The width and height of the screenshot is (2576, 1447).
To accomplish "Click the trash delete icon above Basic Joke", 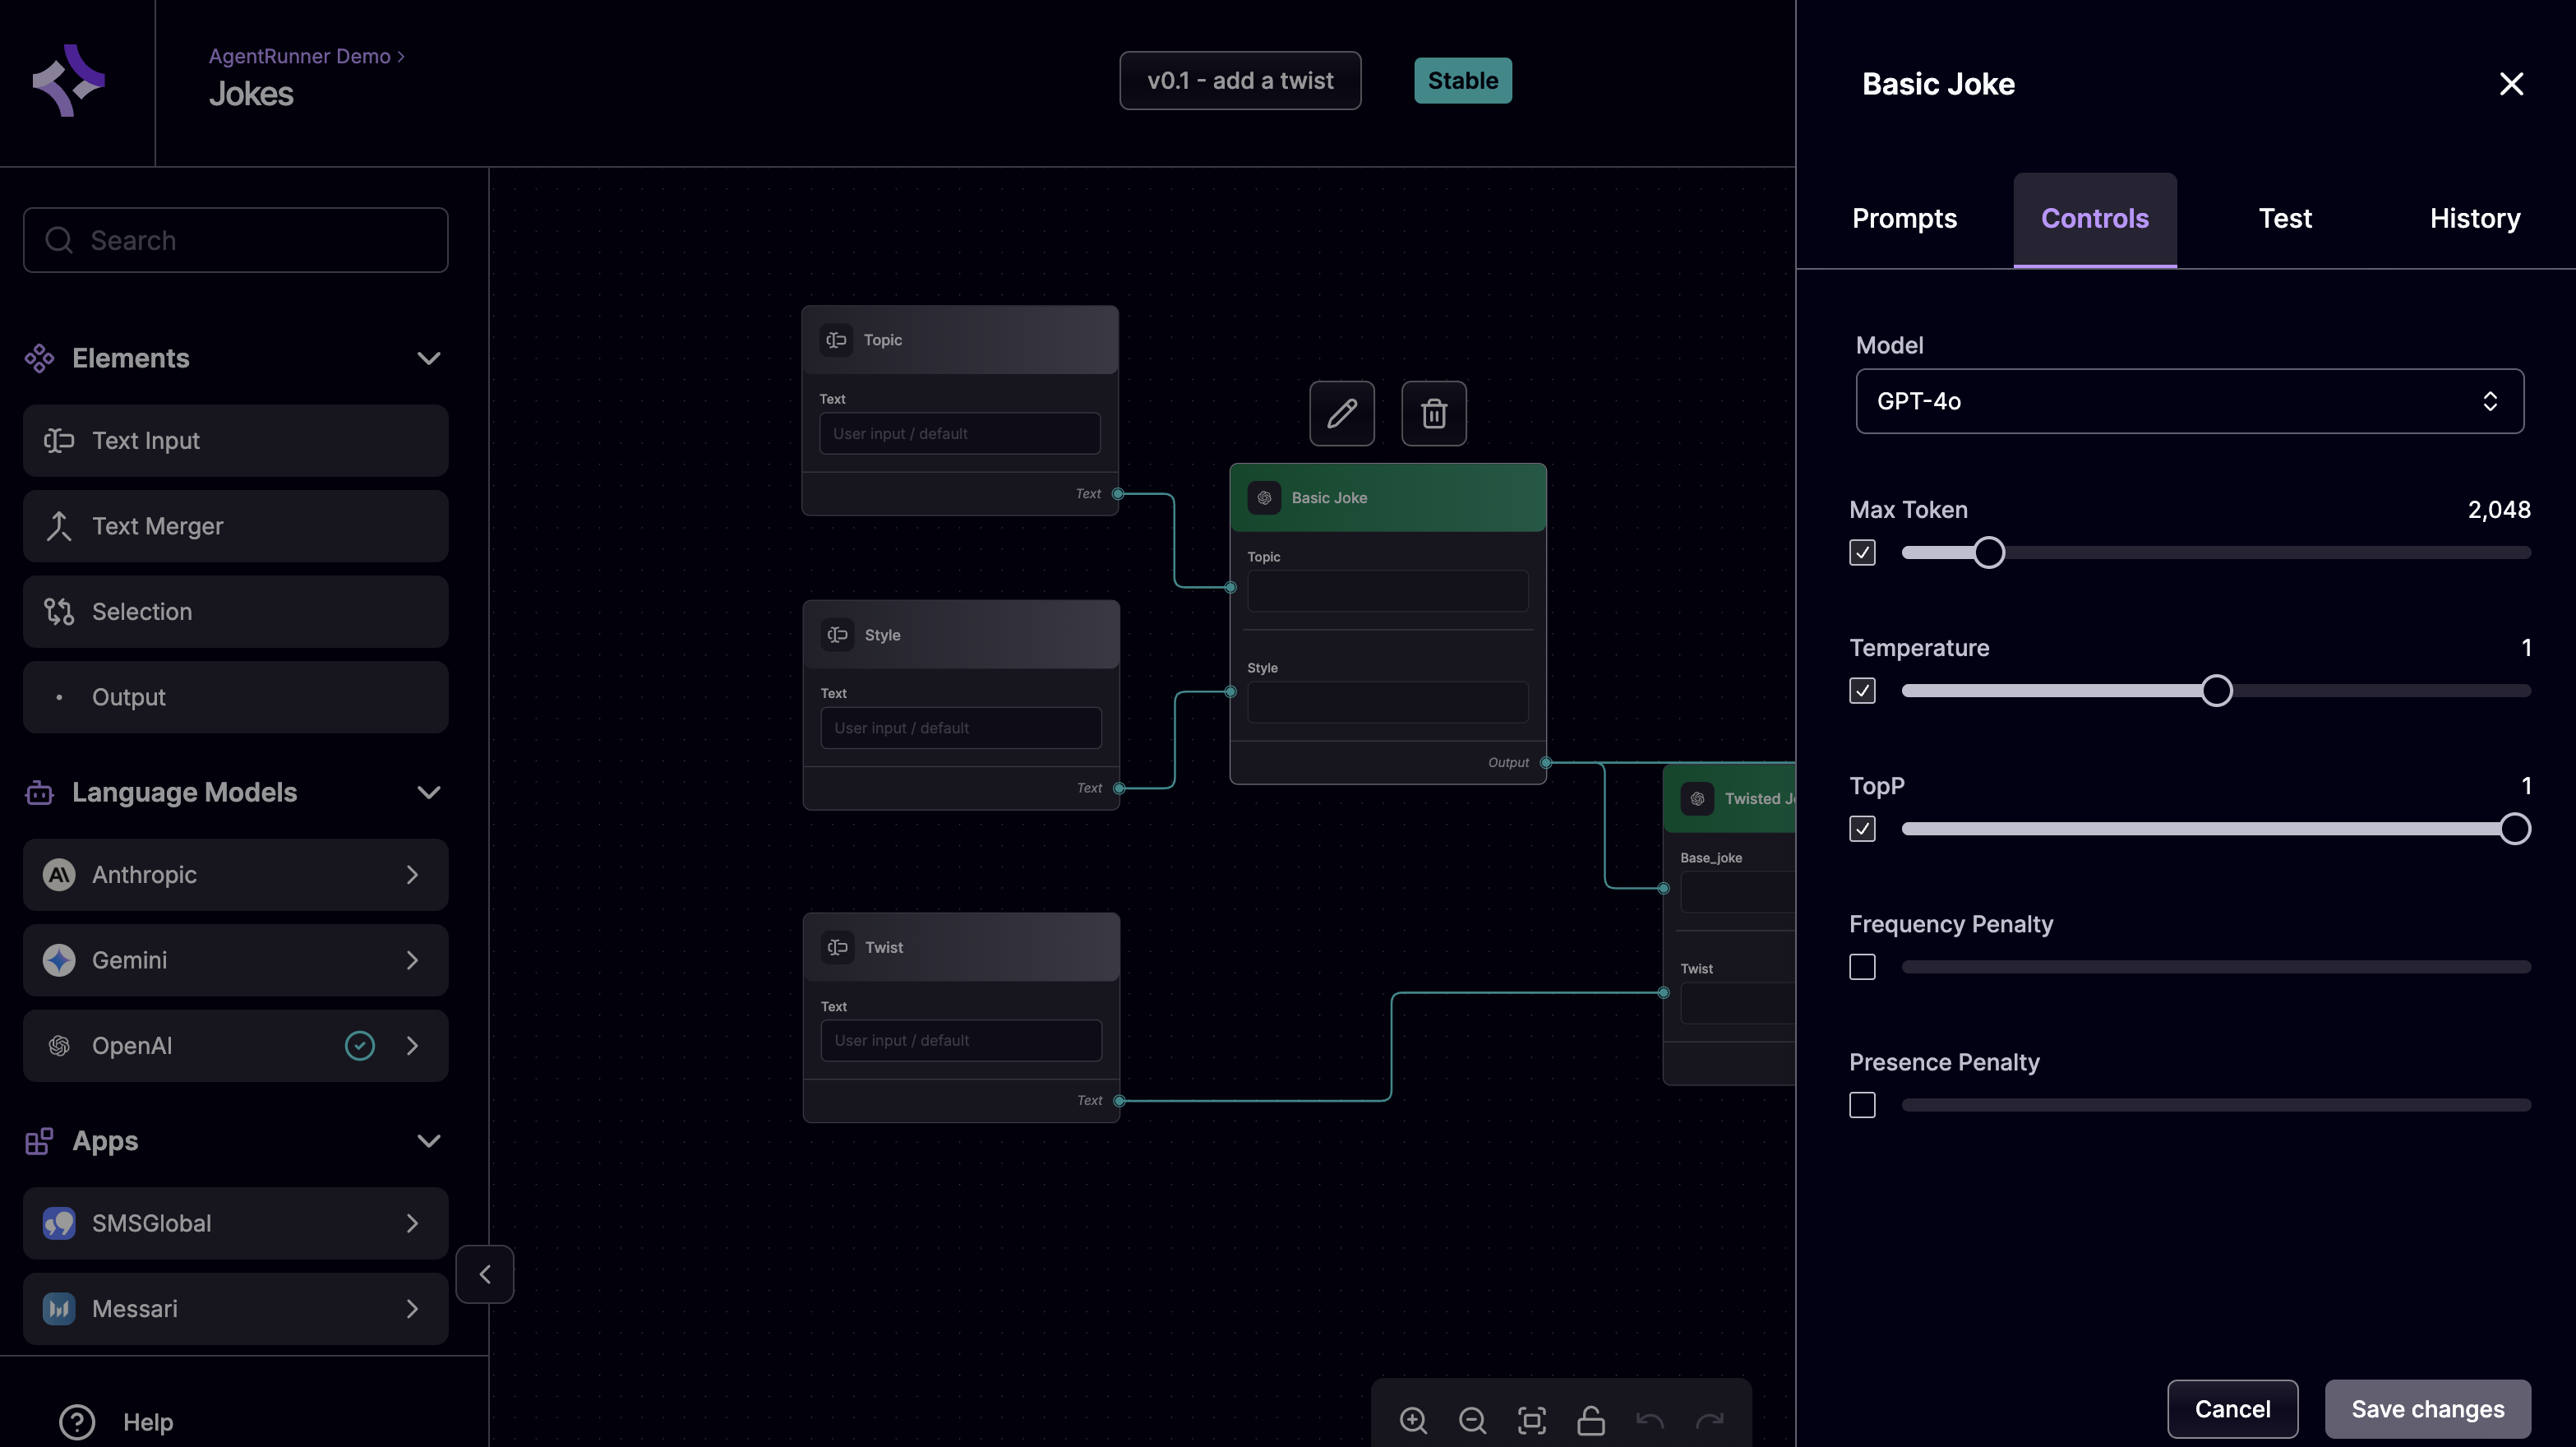I will (1433, 413).
